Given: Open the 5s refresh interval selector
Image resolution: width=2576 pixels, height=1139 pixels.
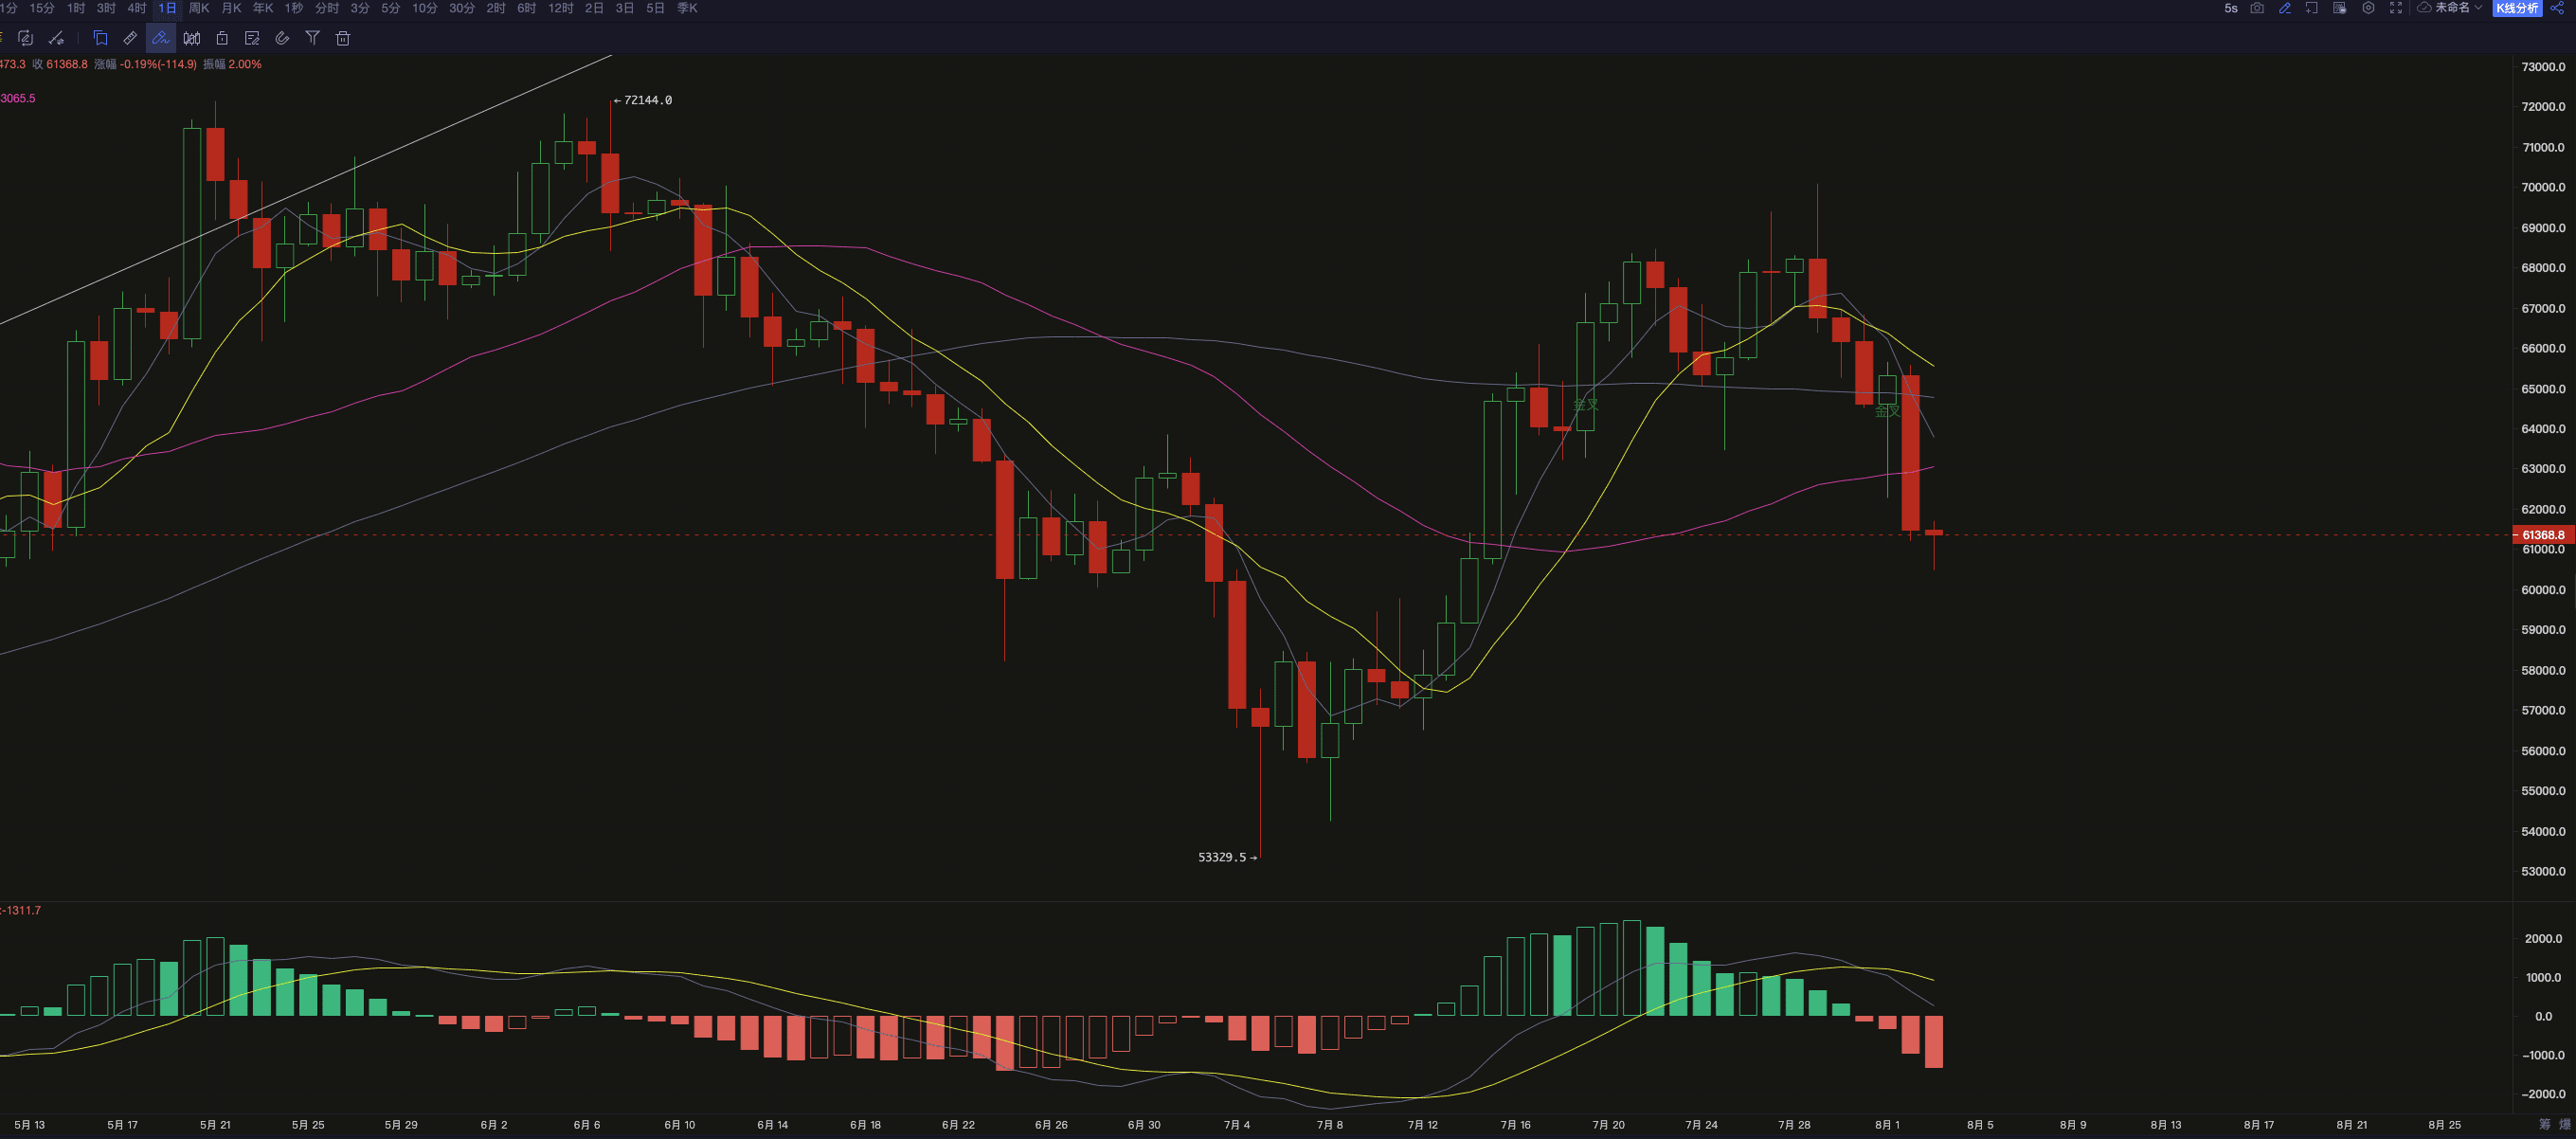Looking at the screenshot, I should click(2231, 8).
